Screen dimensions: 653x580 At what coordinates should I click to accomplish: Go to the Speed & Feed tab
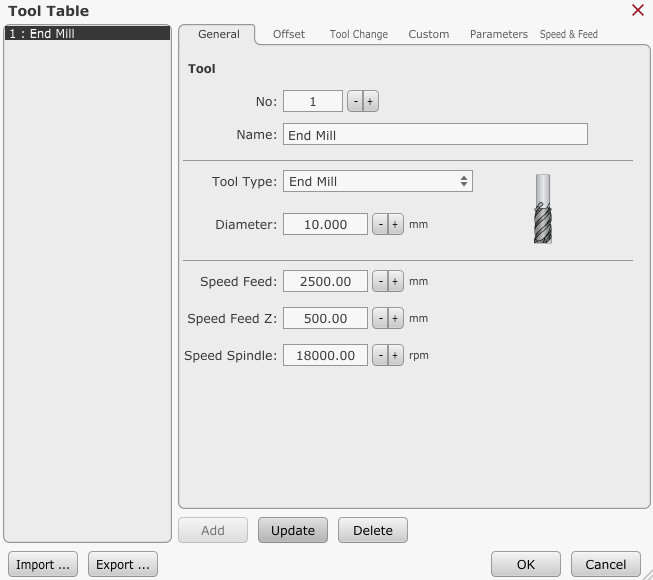pos(568,34)
